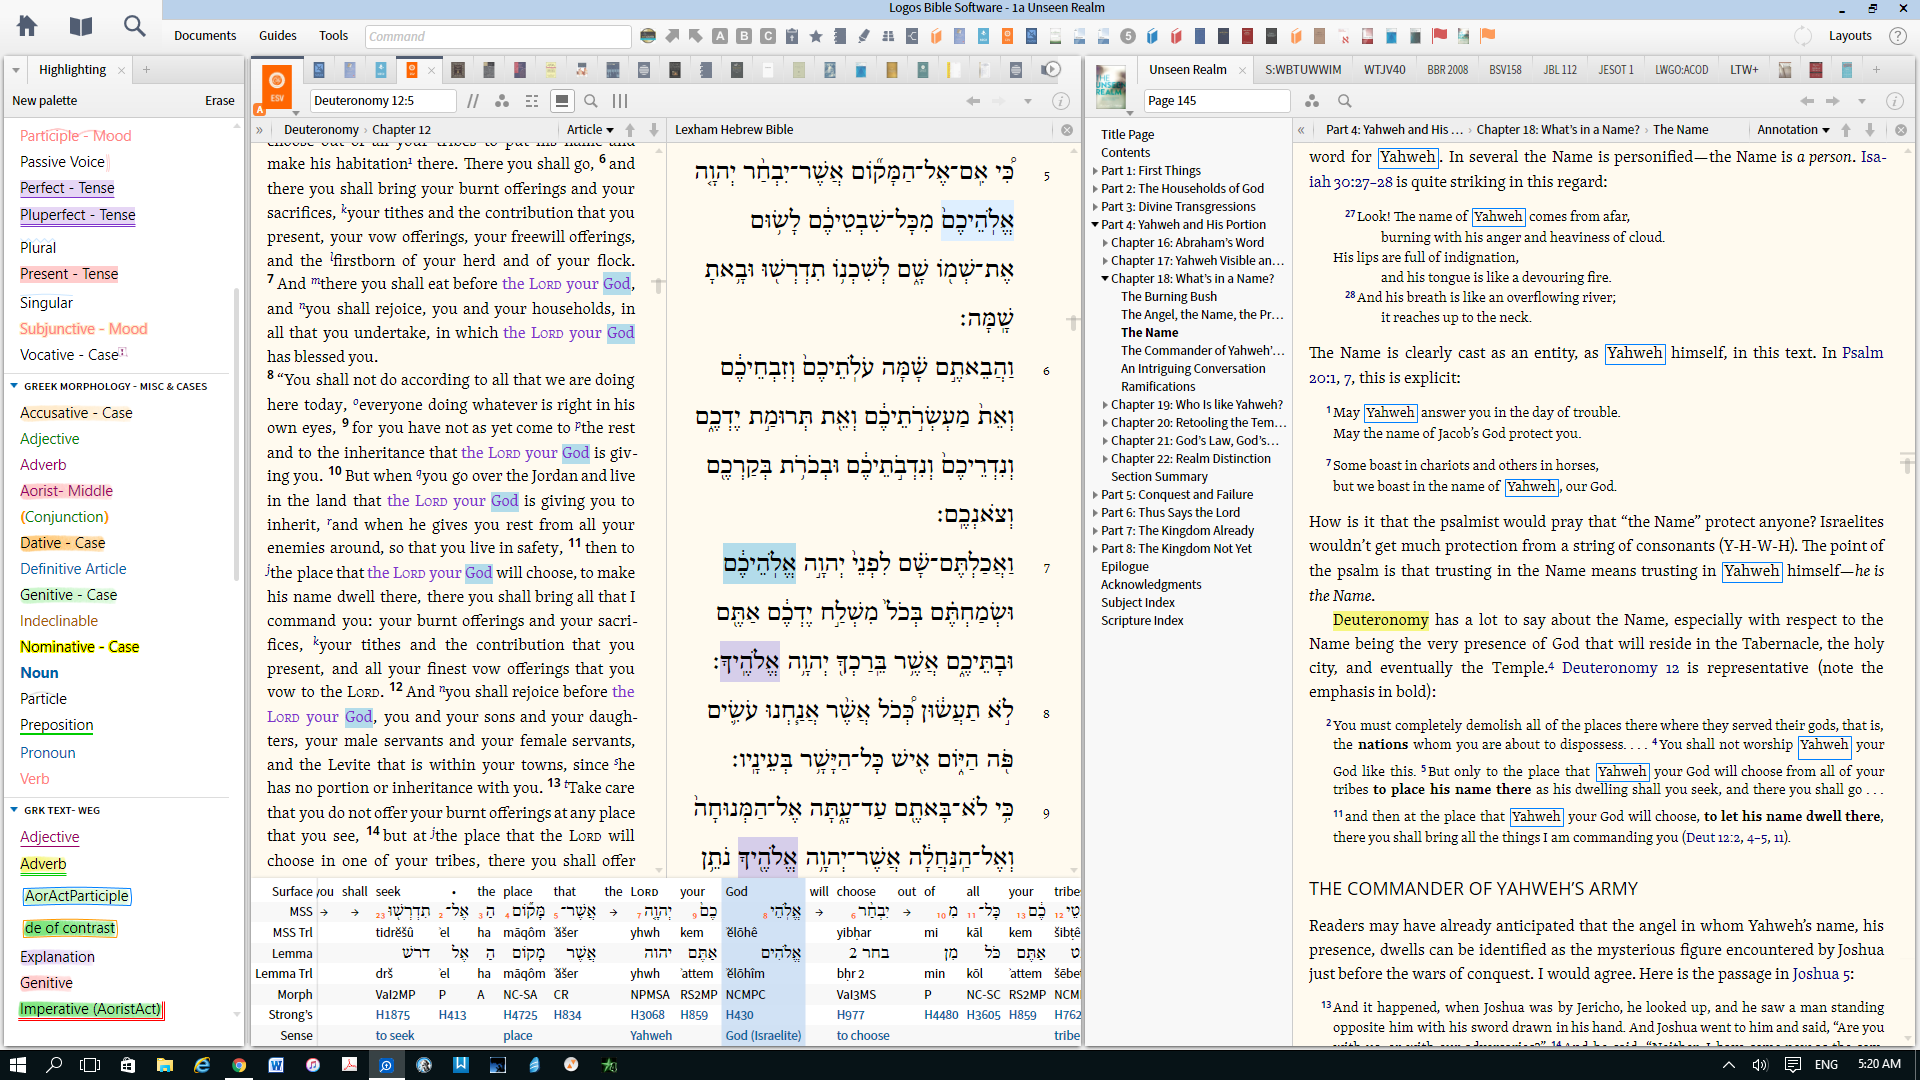Image resolution: width=1920 pixels, height=1080 pixels.
Task: Open inline search in ESV panel
Action: coord(591,101)
